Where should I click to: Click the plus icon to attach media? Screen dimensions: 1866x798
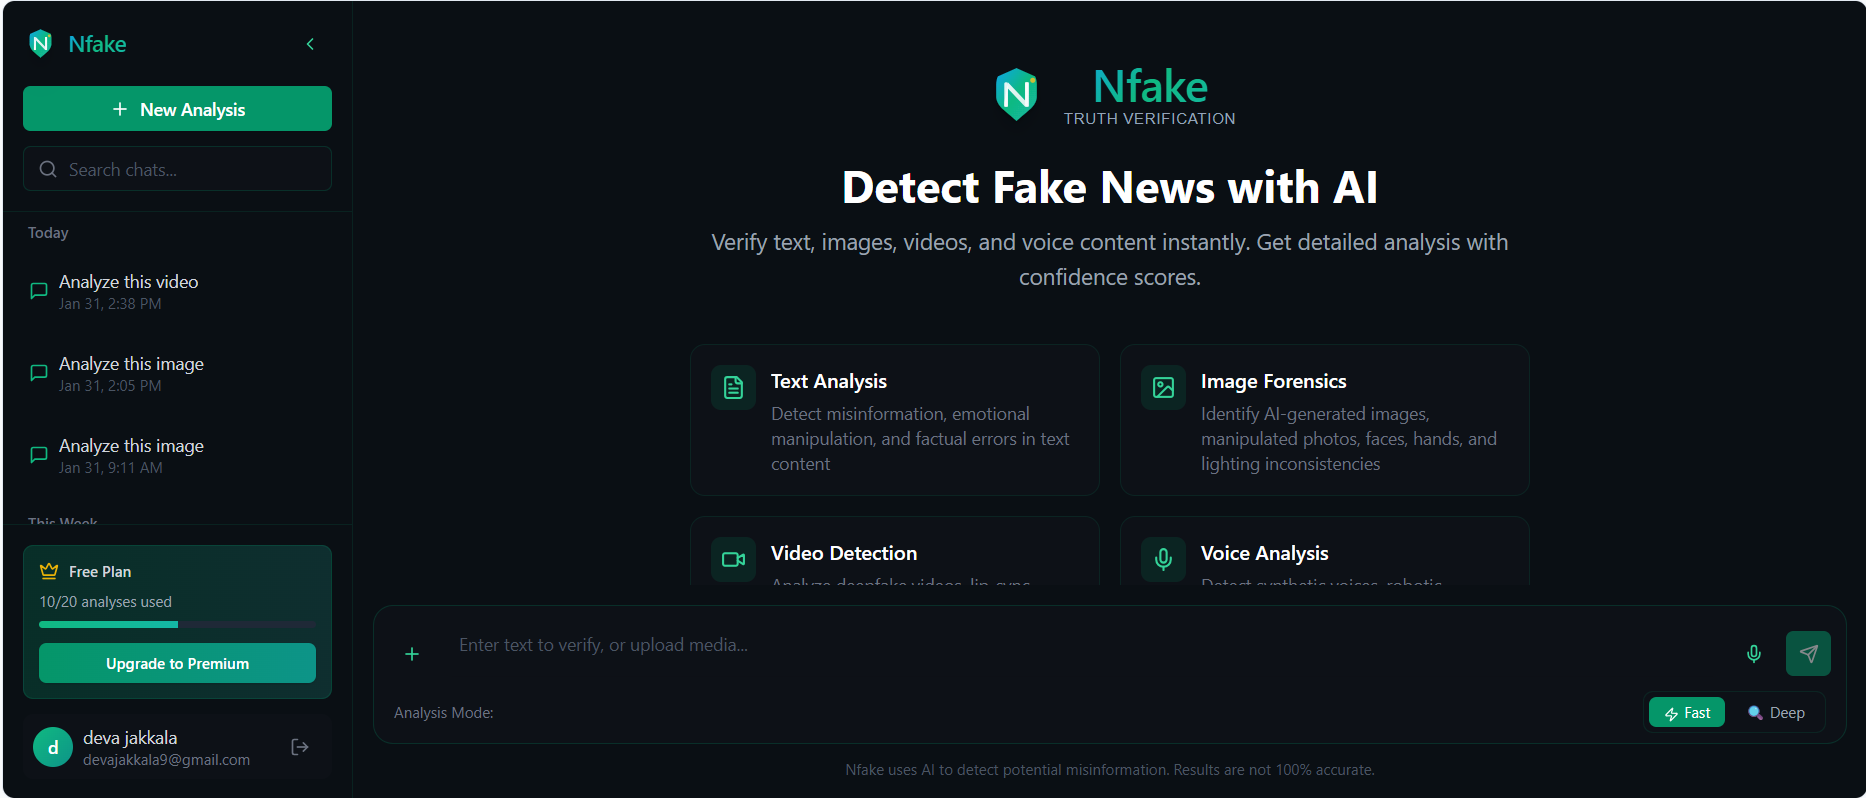click(x=412, y=654)
